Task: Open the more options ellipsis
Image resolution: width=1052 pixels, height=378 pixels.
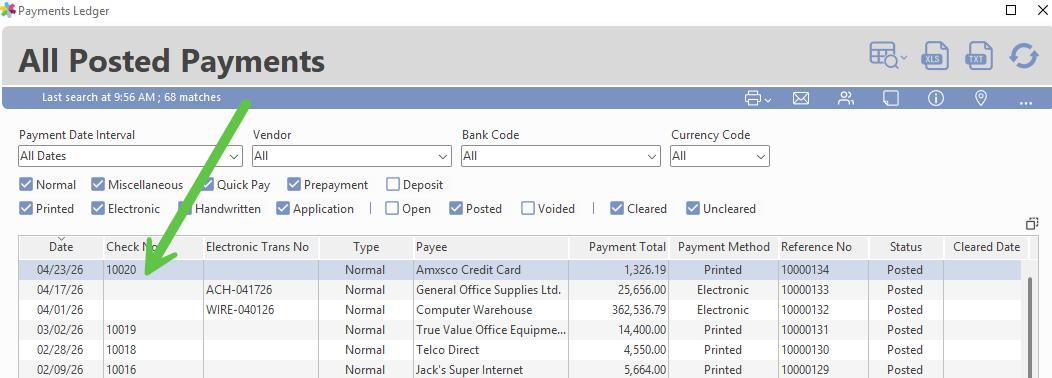Action: [1025, 102]
